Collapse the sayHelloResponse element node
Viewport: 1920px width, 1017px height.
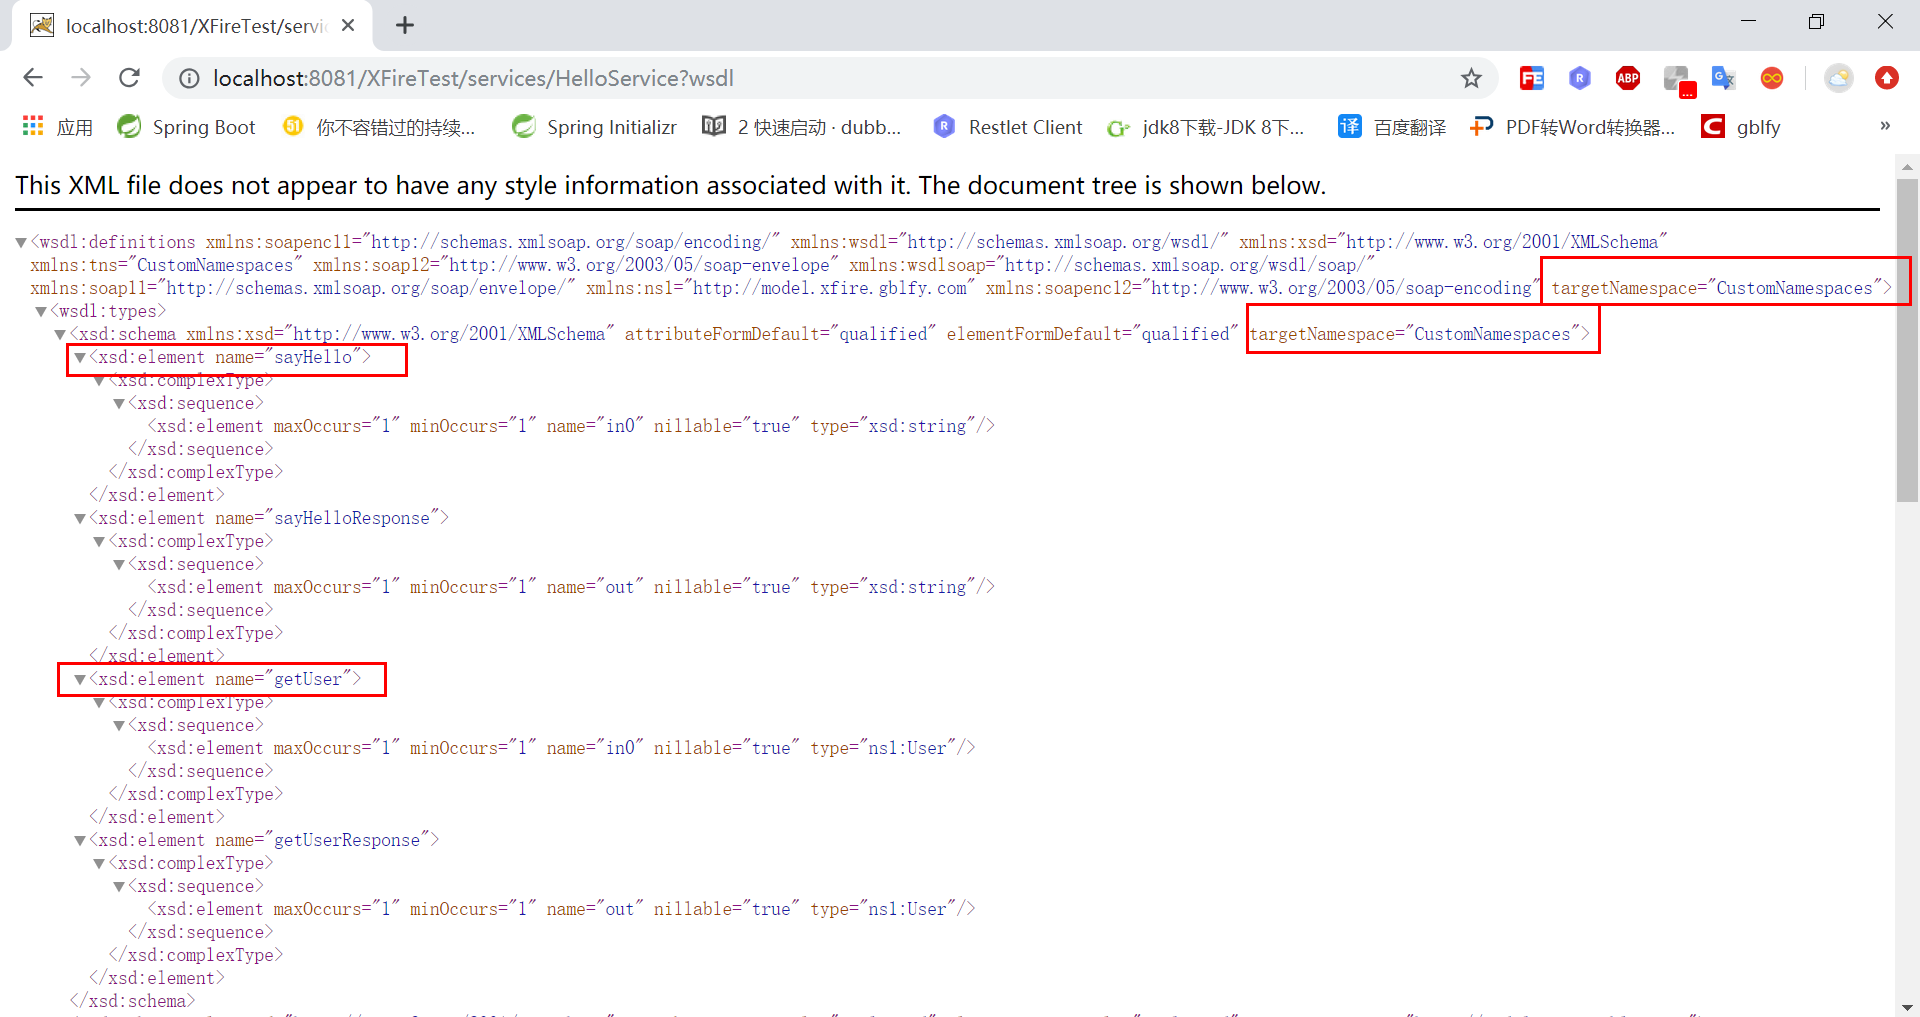tap(80, 519)
